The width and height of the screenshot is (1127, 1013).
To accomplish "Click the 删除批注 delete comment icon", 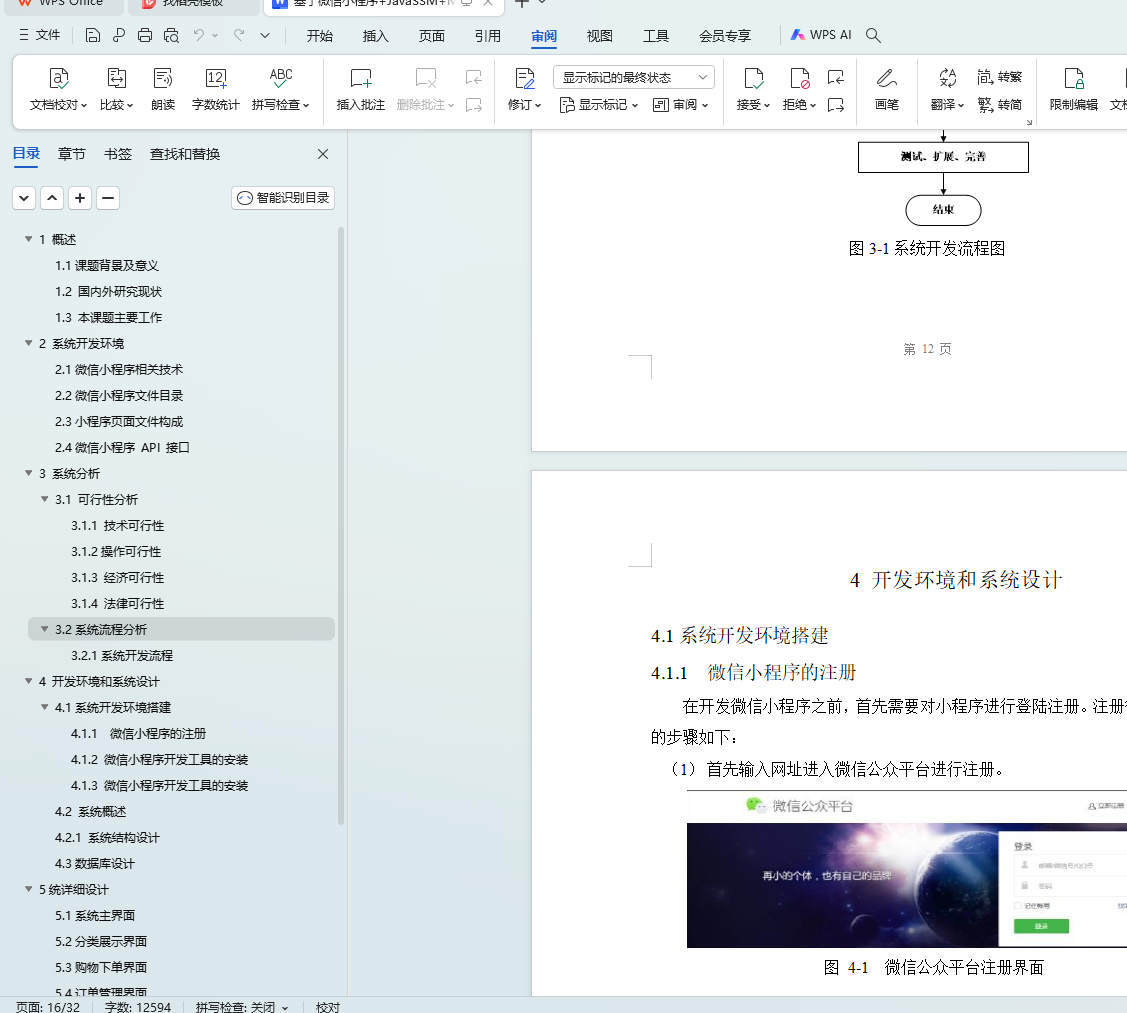I will point(426,78).
